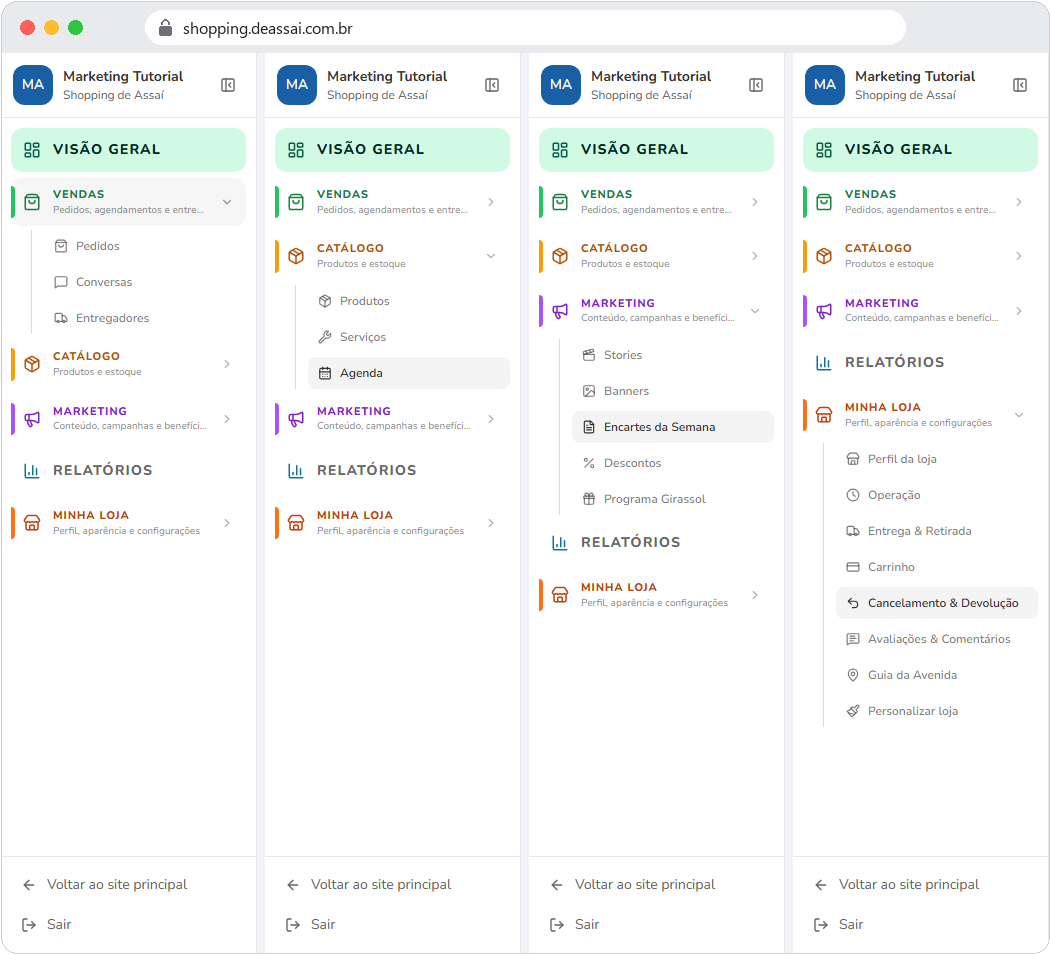Click the Banners image icon
Image resolution: width=1050 pixels, height=954 pixels.
[x=589, y=392]
